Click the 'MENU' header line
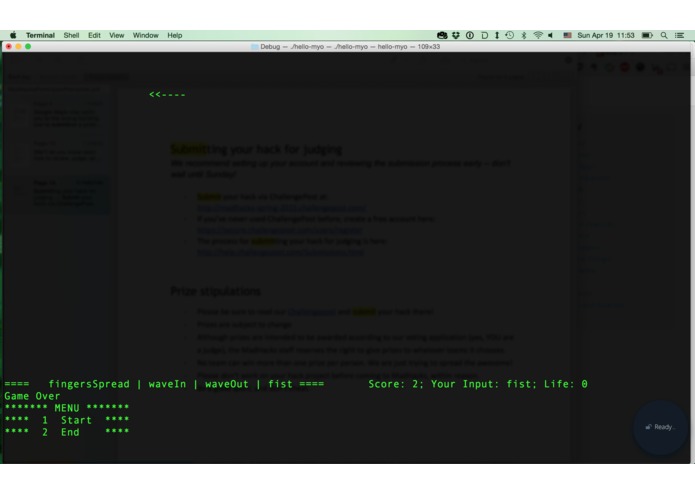This screenshot has height=494, width=695. coord(67,408)
